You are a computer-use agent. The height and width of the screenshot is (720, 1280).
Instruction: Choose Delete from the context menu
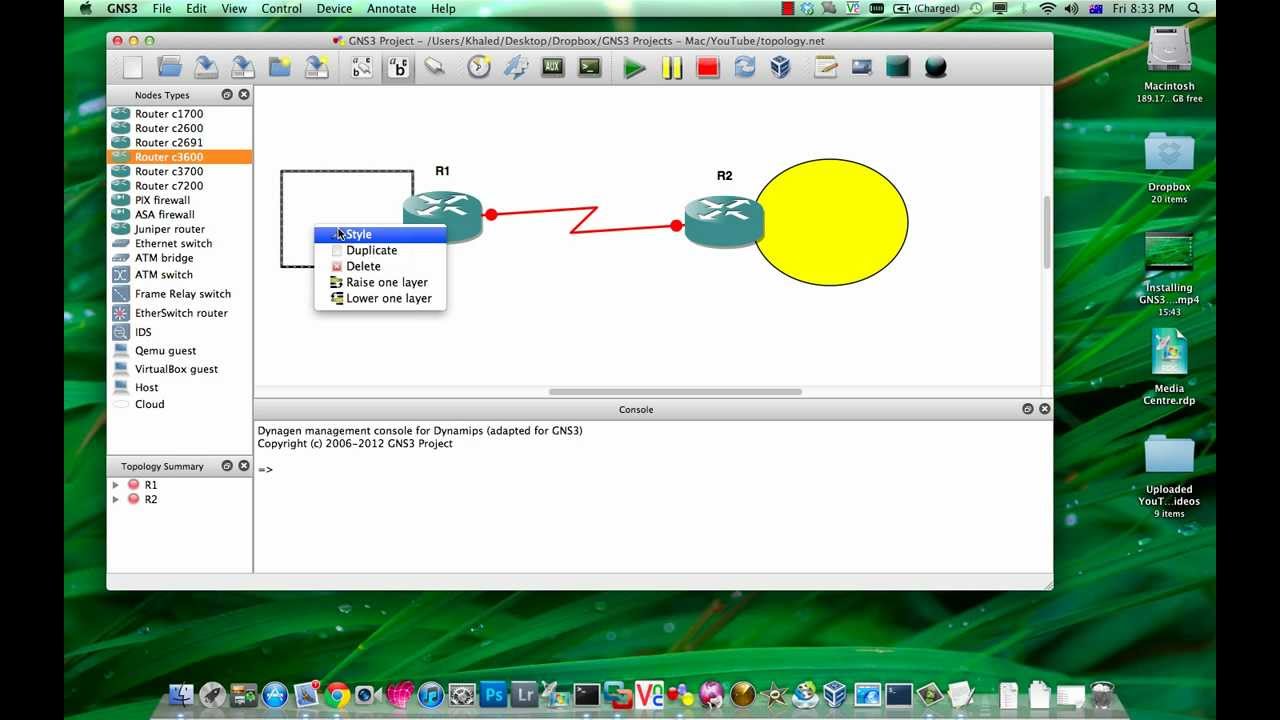click(380, 266)
